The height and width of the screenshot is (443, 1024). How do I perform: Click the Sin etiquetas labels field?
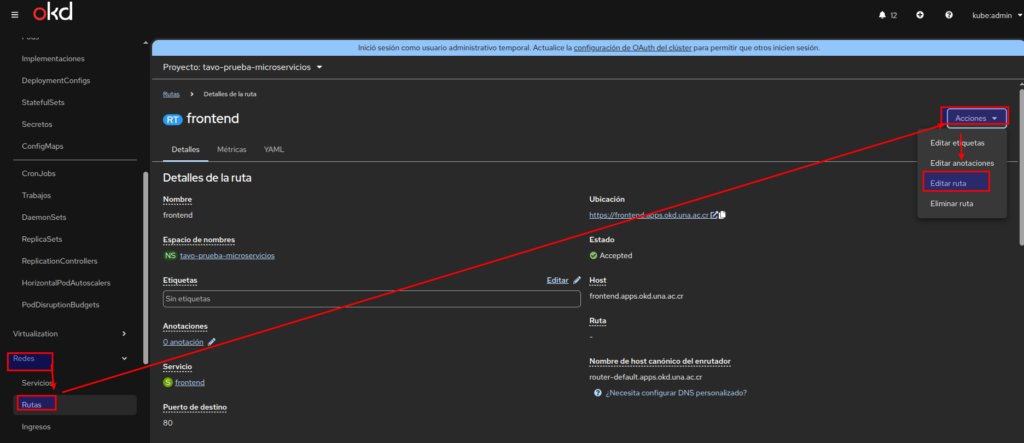[371, 298]
